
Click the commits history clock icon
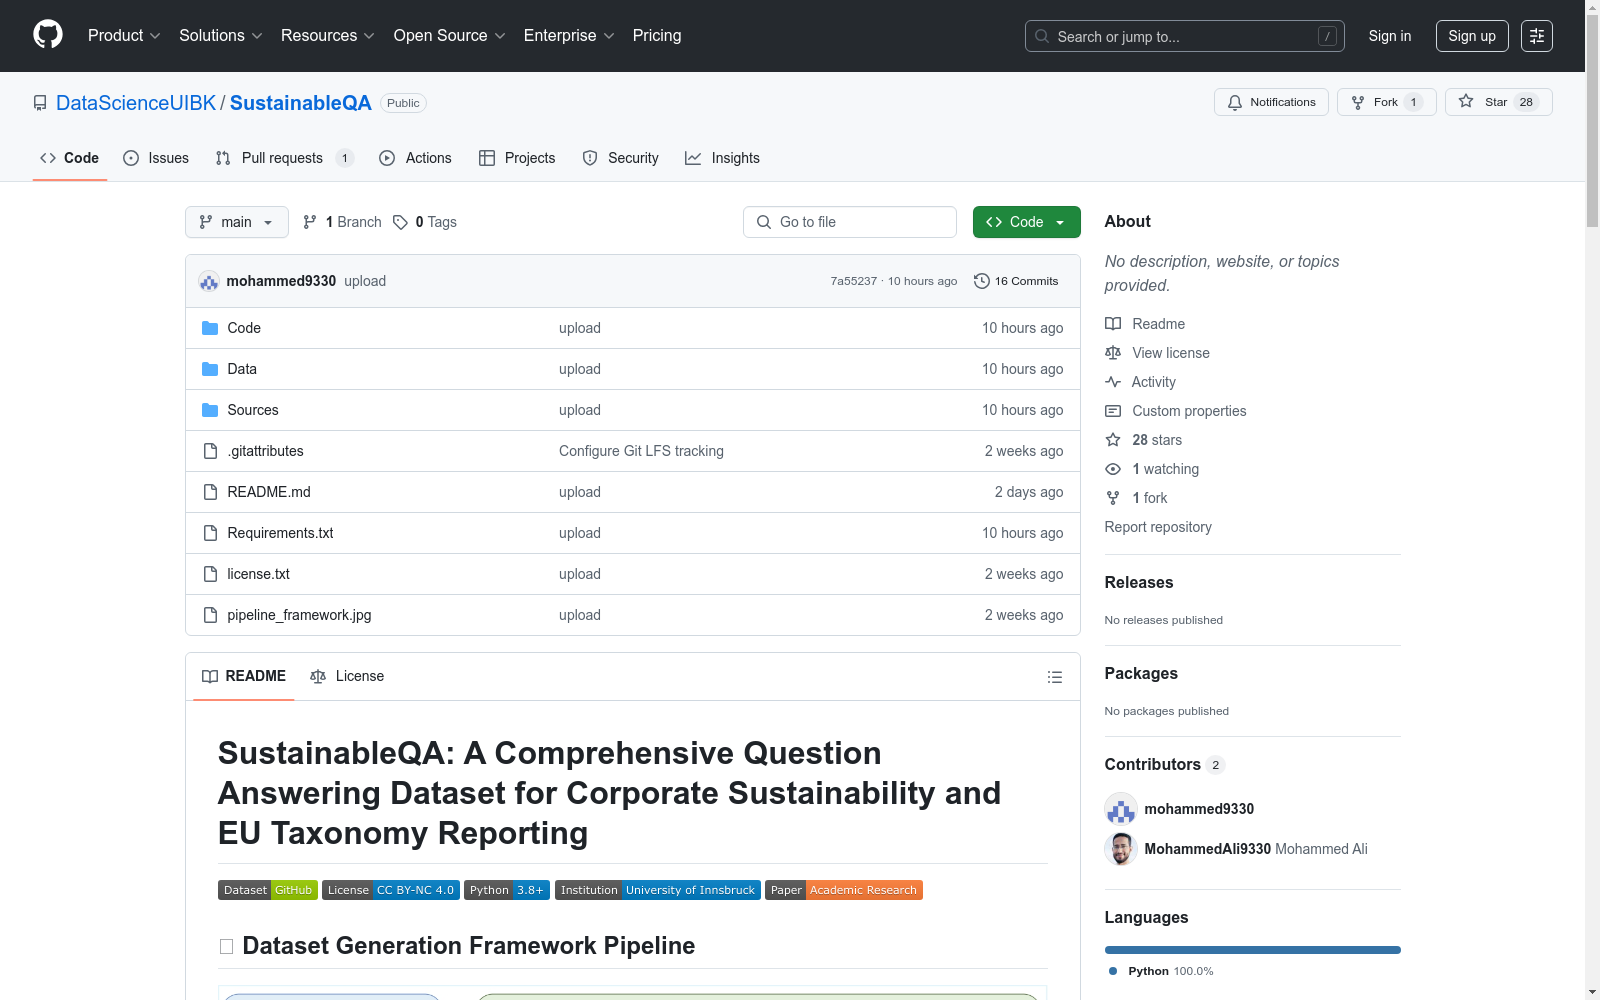pos(982,281)
